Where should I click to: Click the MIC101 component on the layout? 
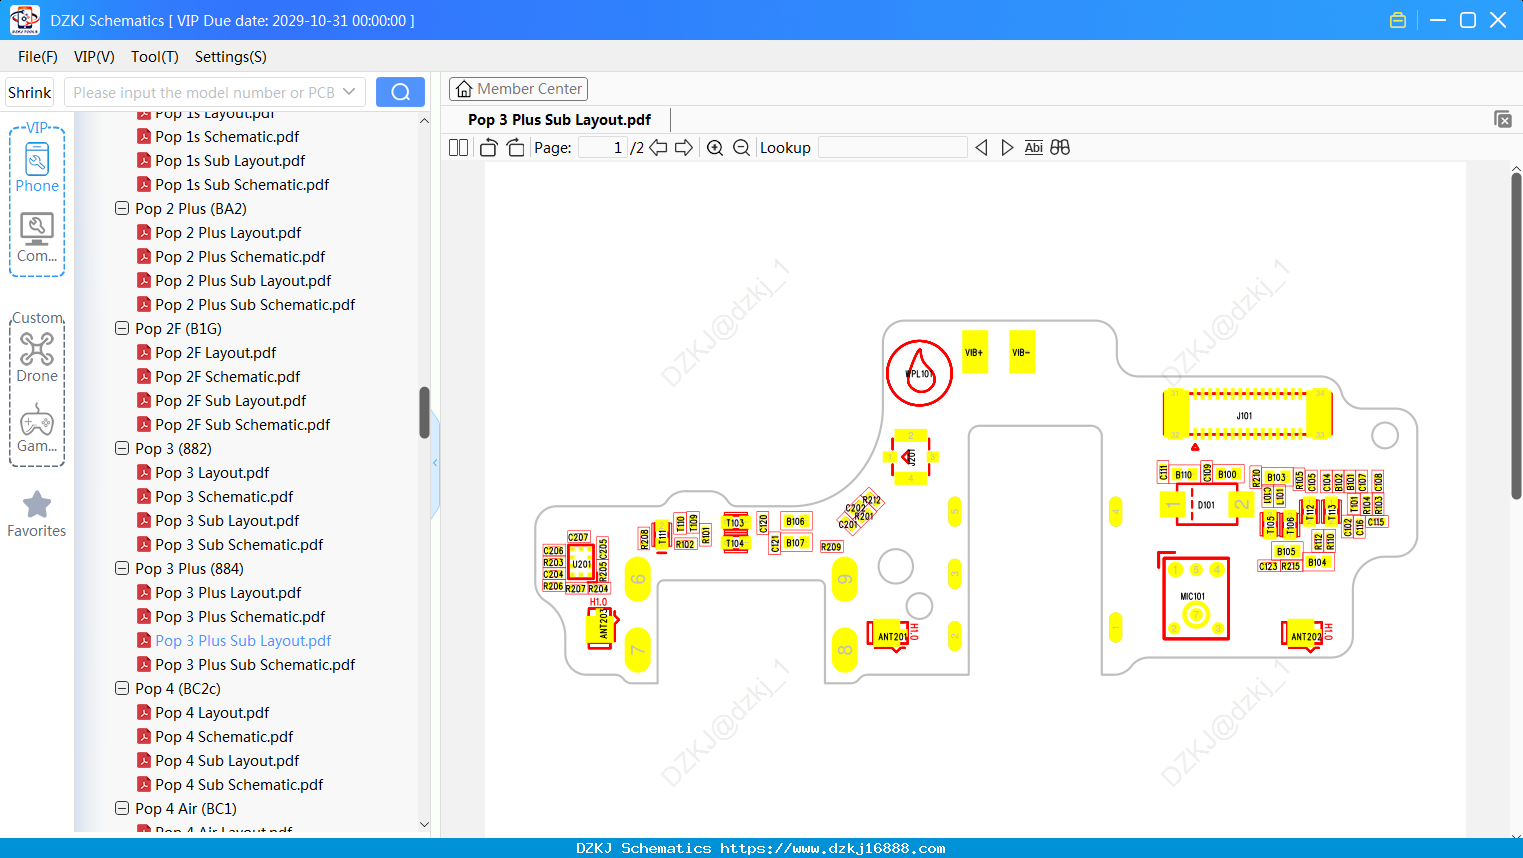click(x=1196, y=598)
